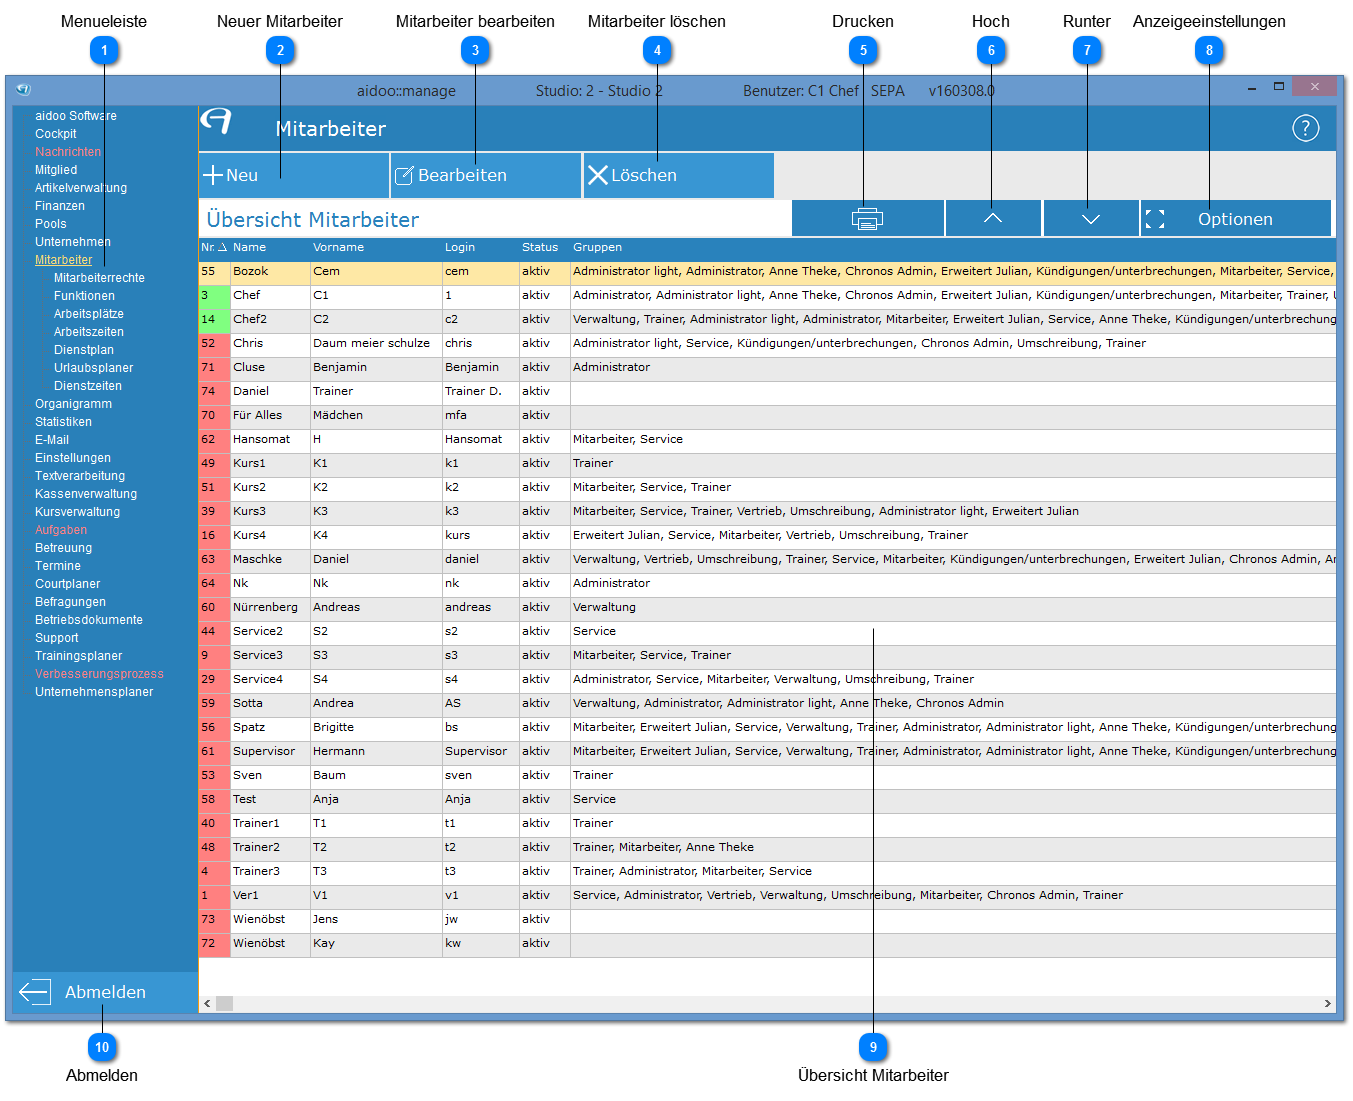Open Textverarbeitung in the side menu
This screenshot has width=1353, height=1101.
80,476
